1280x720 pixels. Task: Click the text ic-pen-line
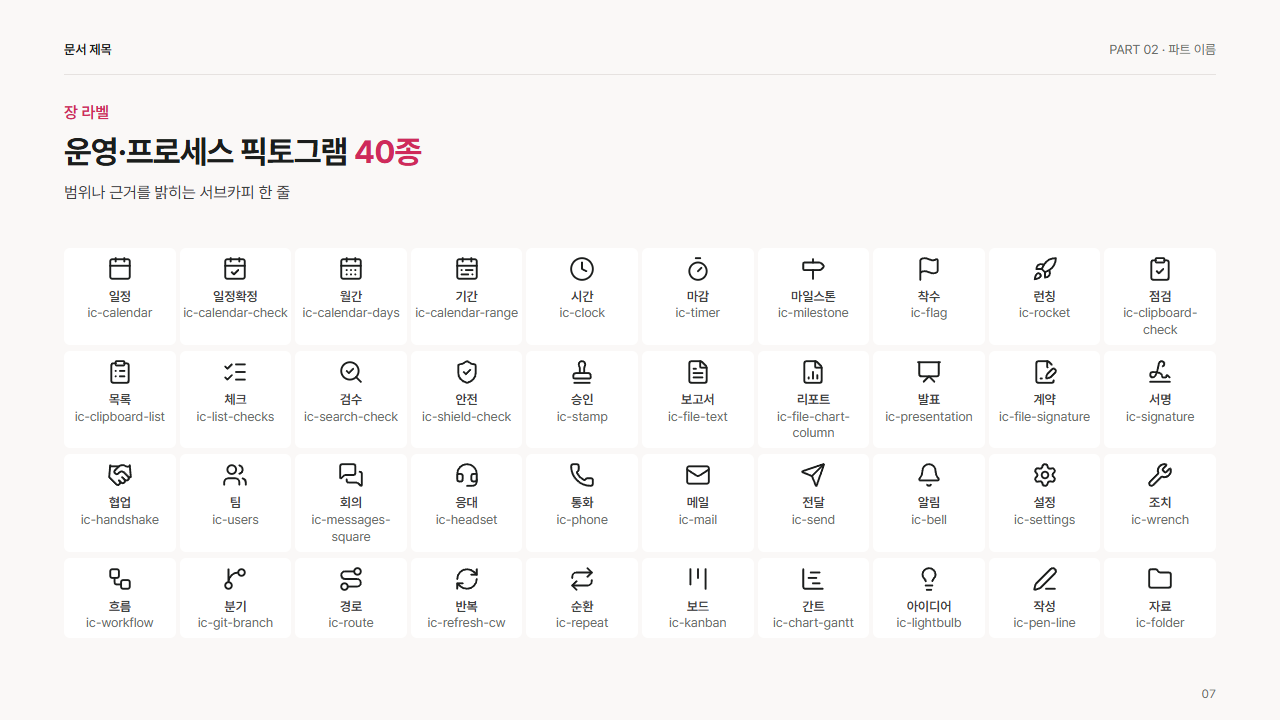click(x=1045, y=623)
